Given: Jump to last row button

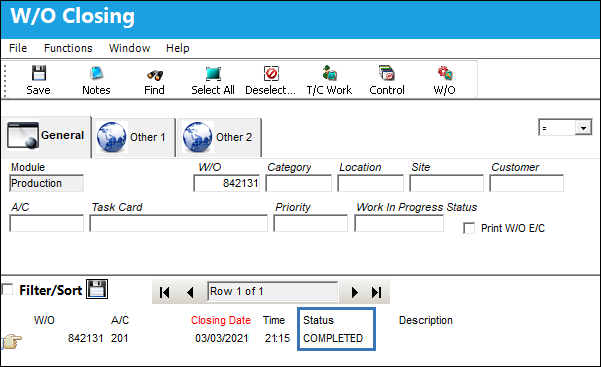Looking at the screenshot, I should point(376,292).
